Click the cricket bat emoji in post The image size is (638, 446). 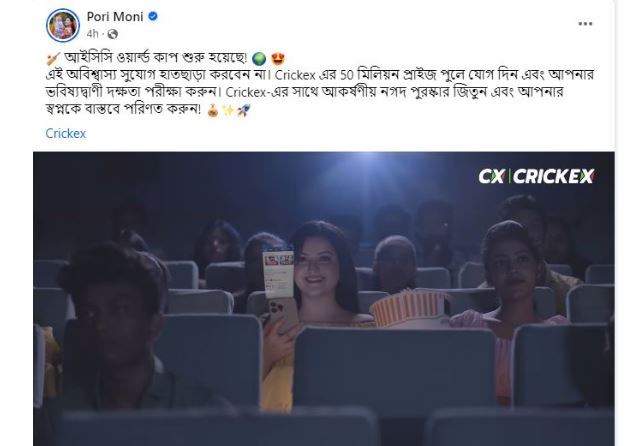(53, 59)
